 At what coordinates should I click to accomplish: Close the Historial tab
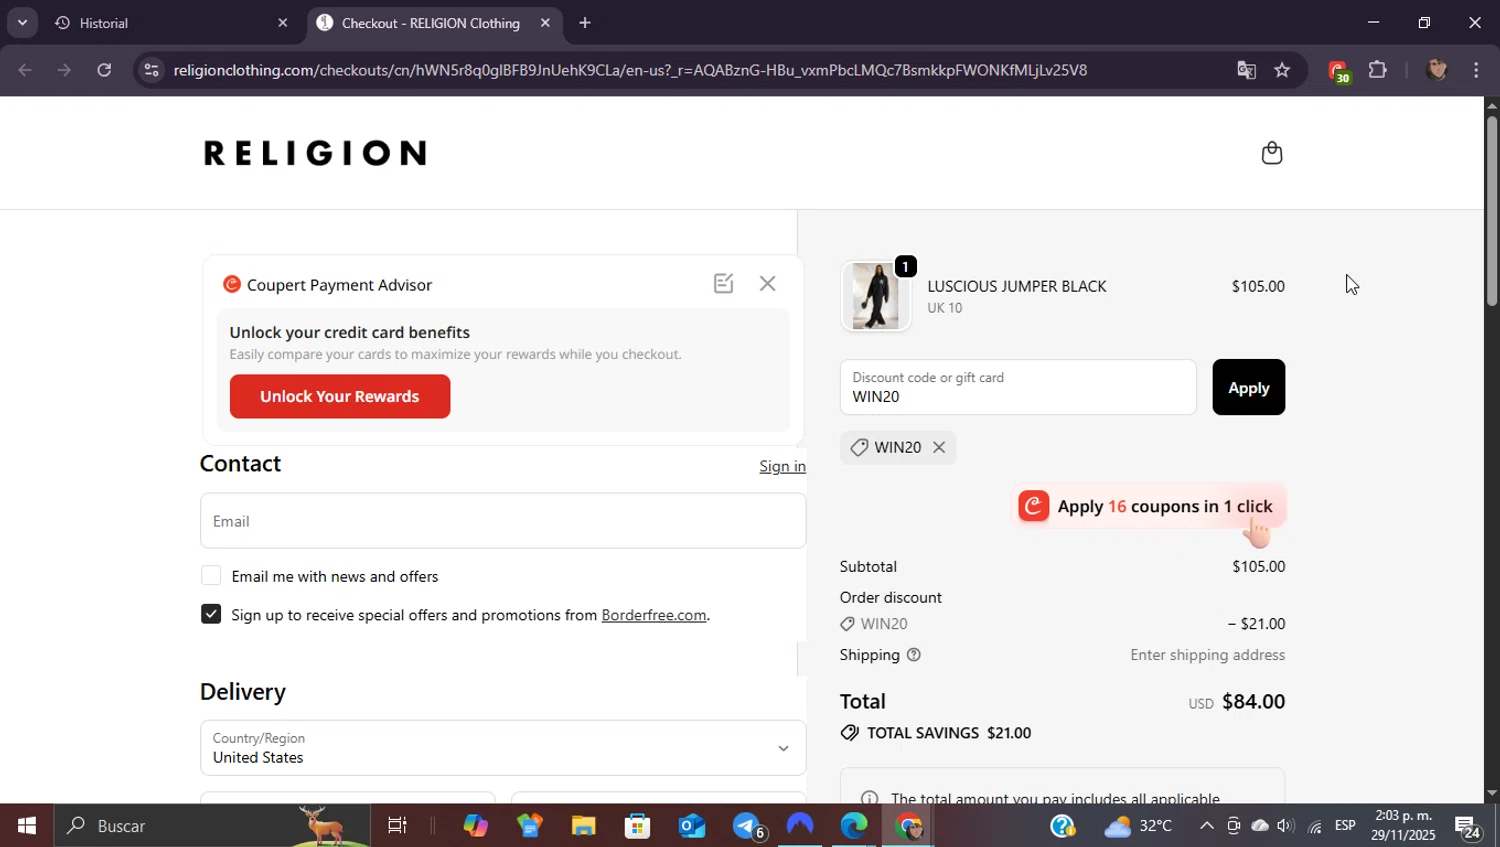tap(282, 23)
